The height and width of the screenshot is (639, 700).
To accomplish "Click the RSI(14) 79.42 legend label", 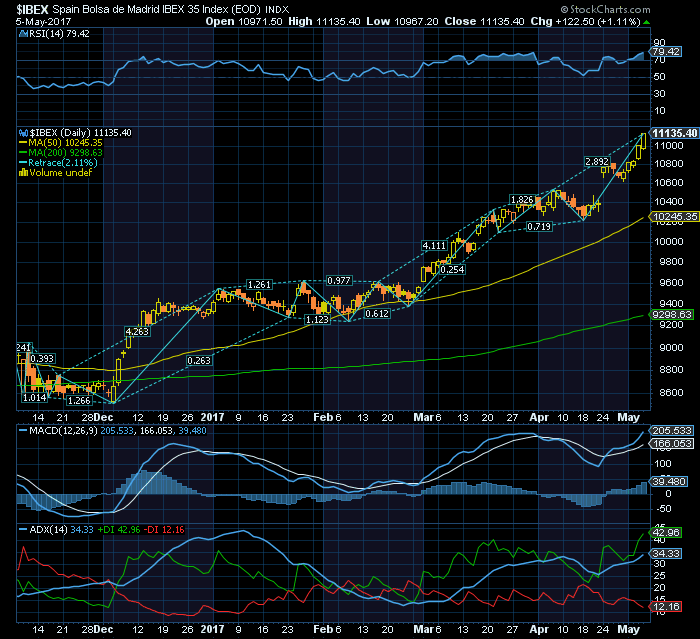I will (59, 33).
